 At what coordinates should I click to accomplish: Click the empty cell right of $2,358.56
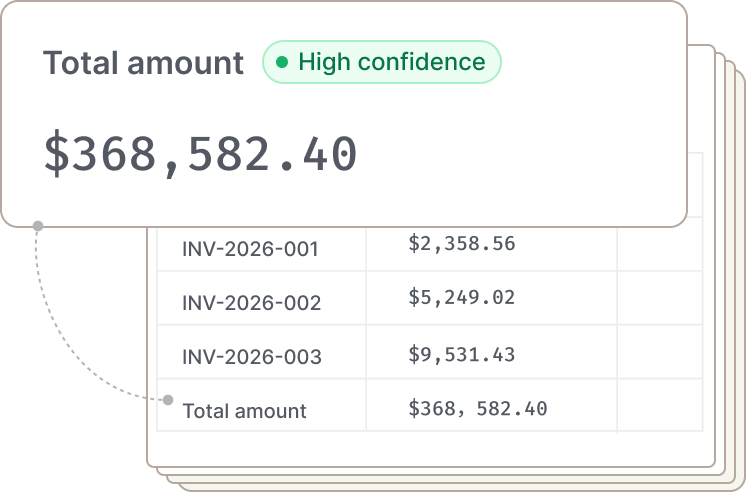point(660,244)
